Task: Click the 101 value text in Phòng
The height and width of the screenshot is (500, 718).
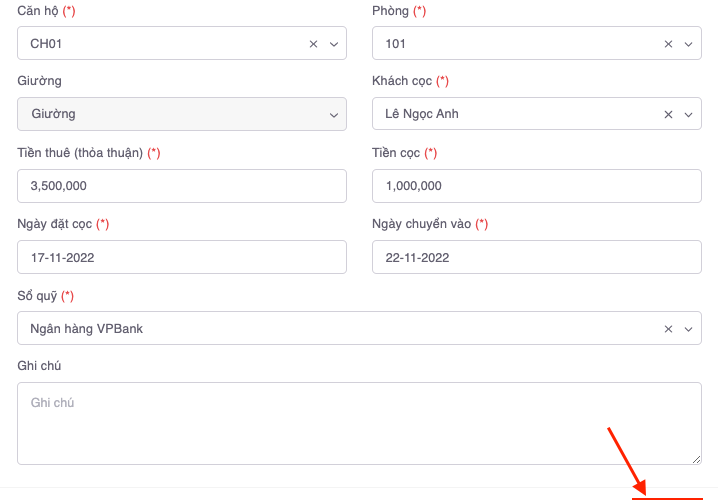Action: (396, 44)
